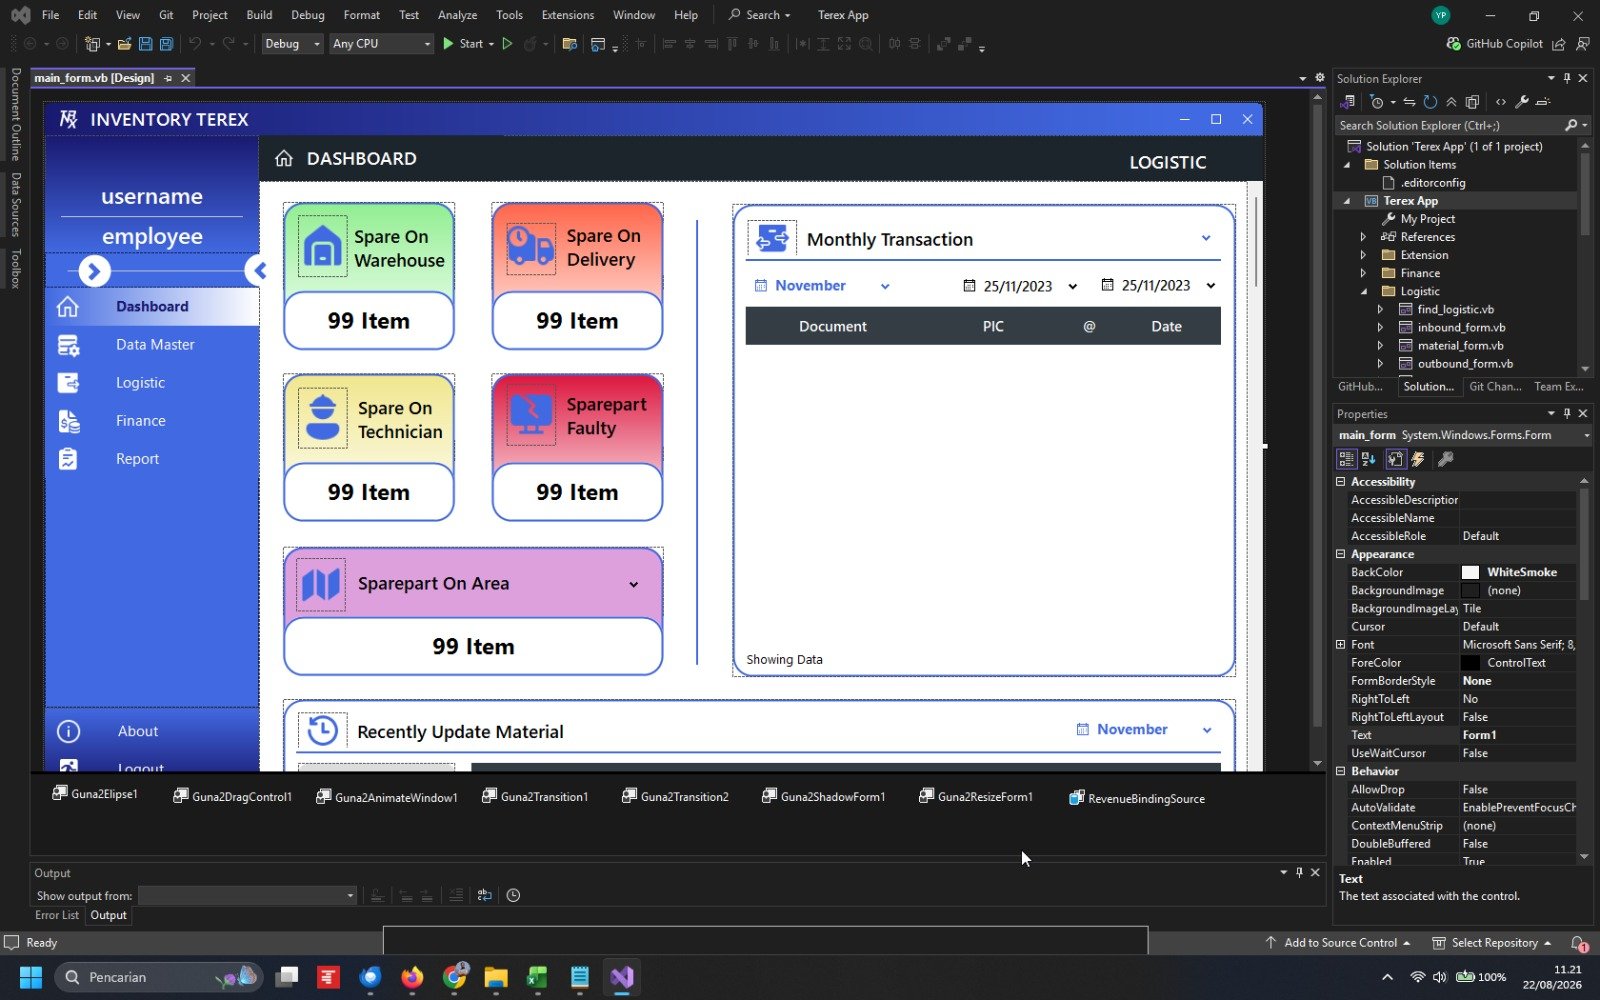
Task: Expand the Font property in Properties
Action: pos(1341,644)
